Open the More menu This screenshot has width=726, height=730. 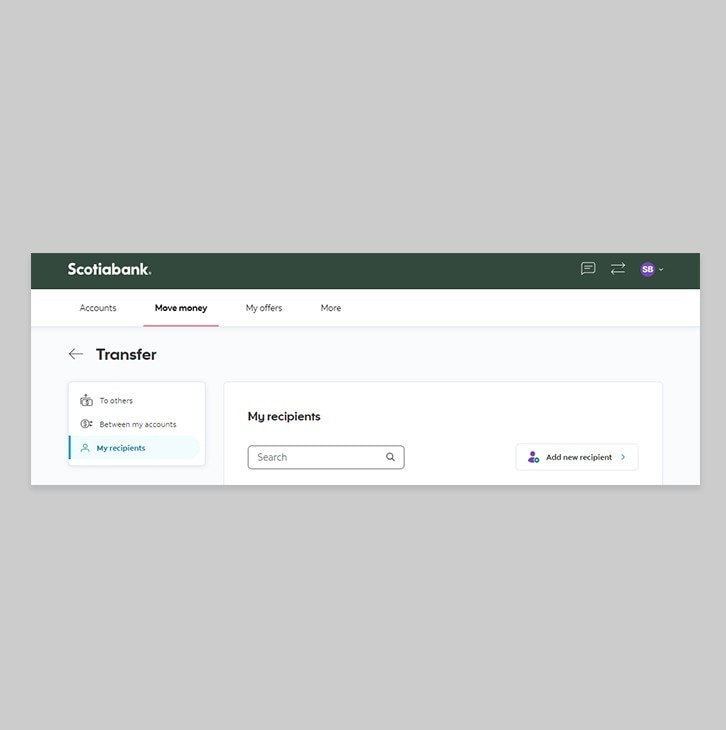331,308
